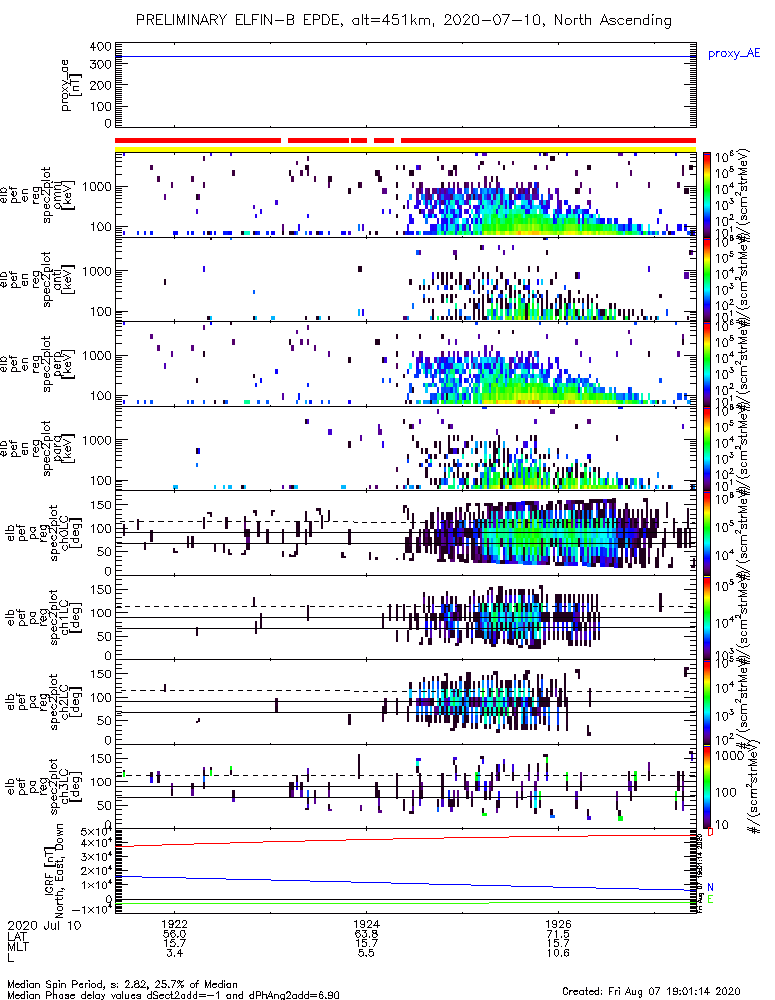The height and width of the screenshot is (1000, 775).
Task: Click the latitude value '71.5'
Action: (x=558, y=934)
